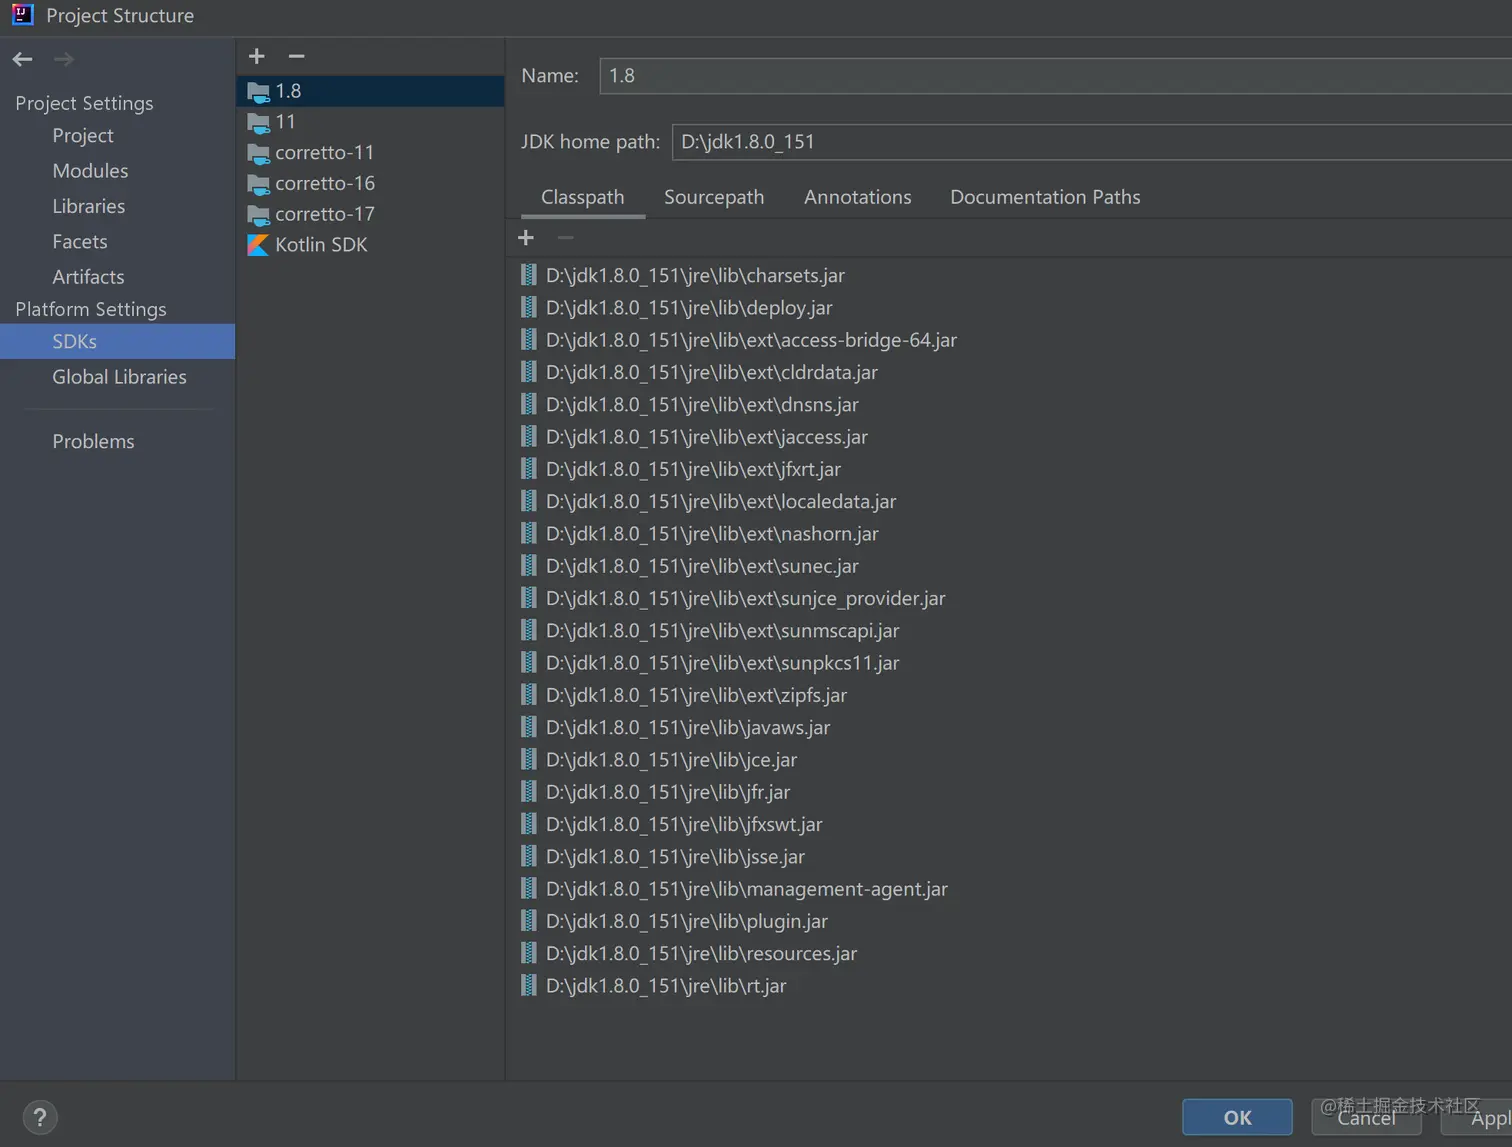The width and height of the screenshot is (1512, 1147).
Task: Click the folder icon beside corretto-11
Action: tap(258, 154)
